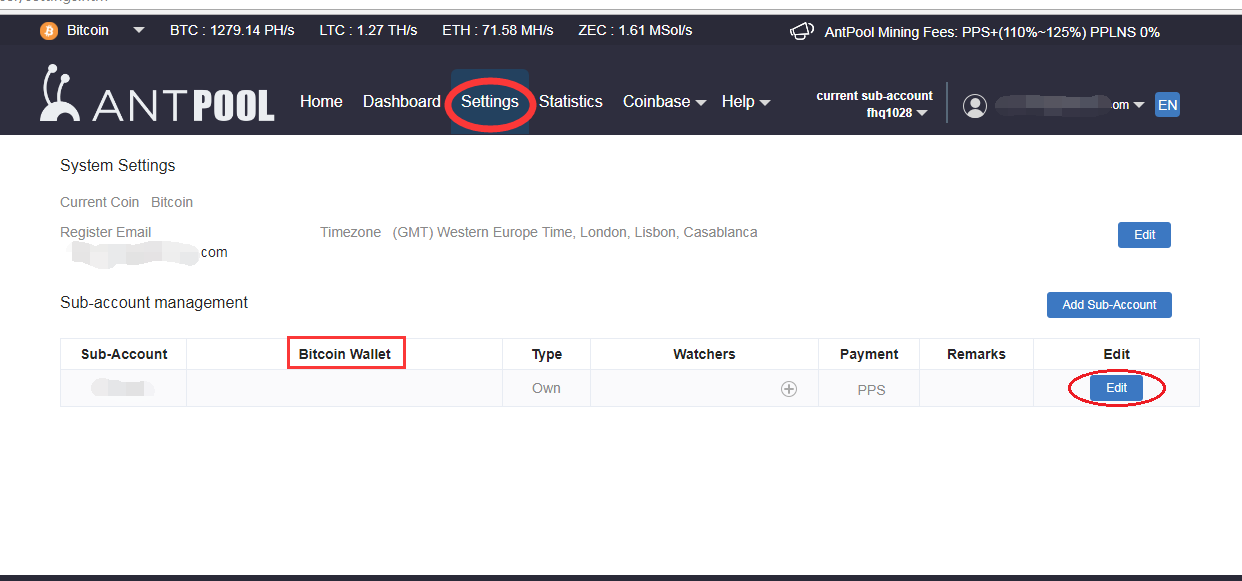Click the Sub-account management heading
Screen dimensions: 1242x581
click(154, 302)
